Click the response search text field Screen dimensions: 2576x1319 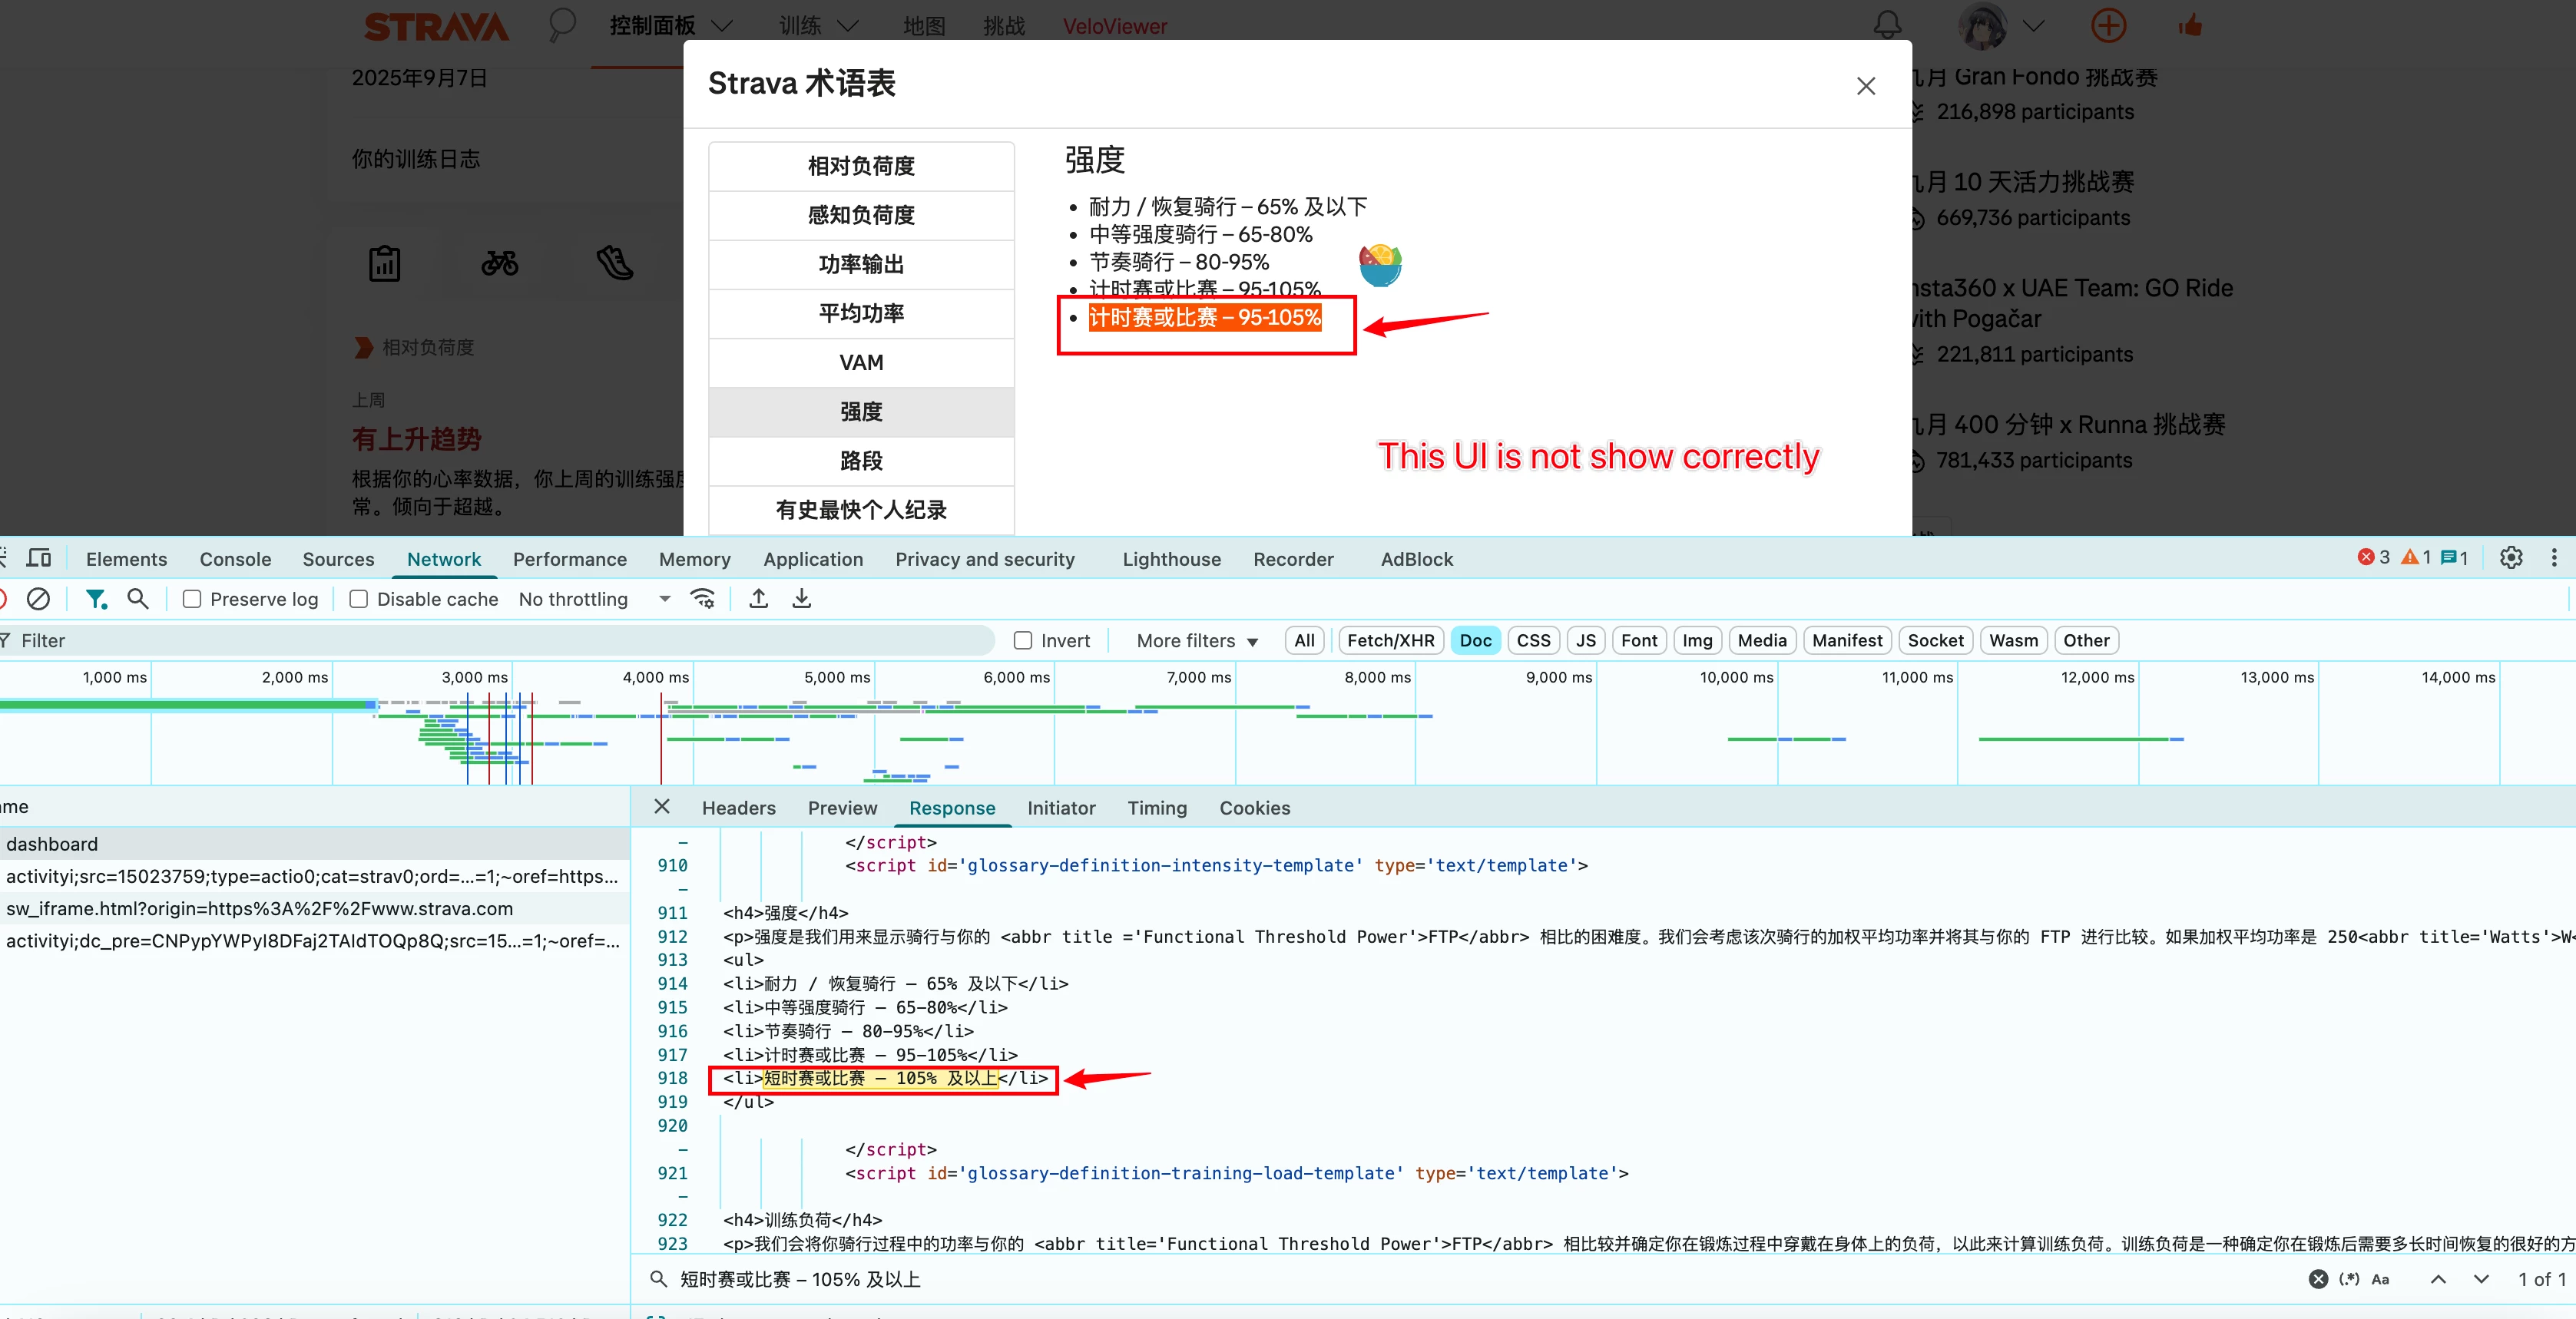[1480, 1279]
